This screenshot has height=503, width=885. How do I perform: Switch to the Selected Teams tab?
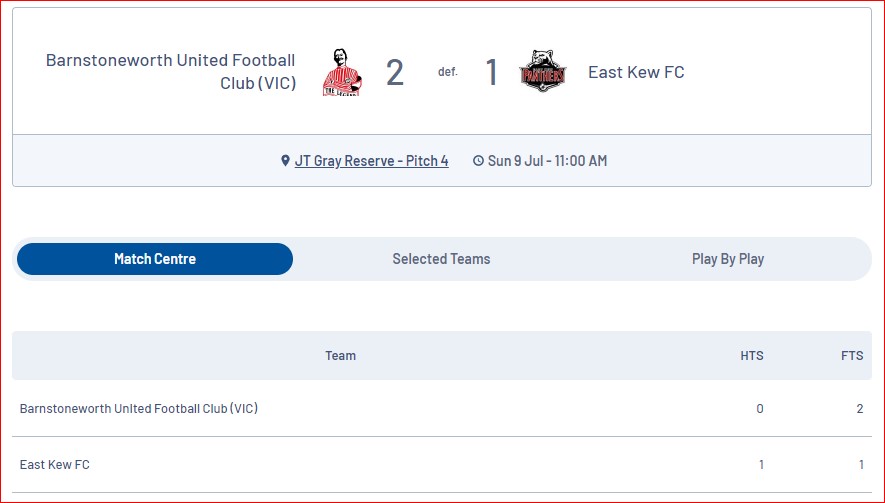(441, 259)
